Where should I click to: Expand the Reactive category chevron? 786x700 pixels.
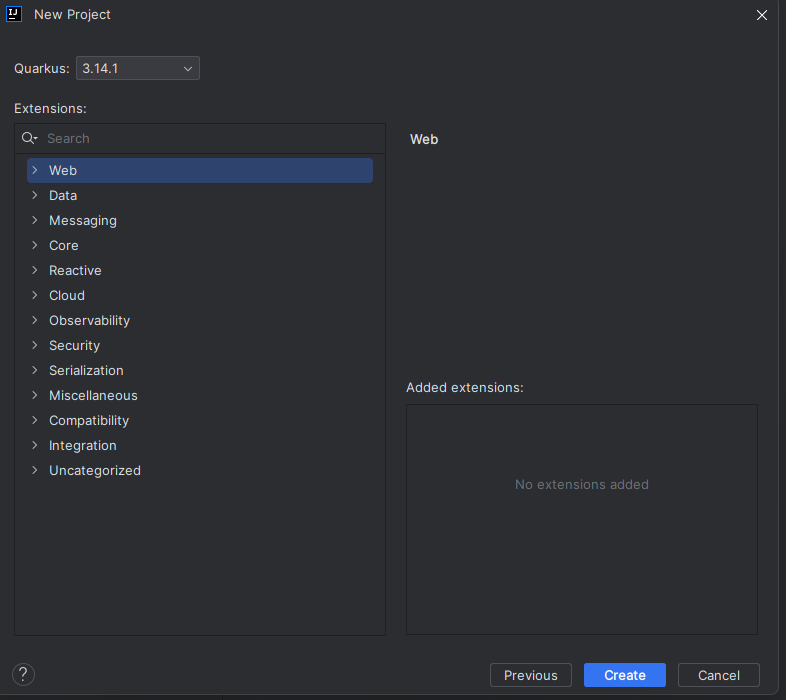pyautogui.click(x=35, y=271)
